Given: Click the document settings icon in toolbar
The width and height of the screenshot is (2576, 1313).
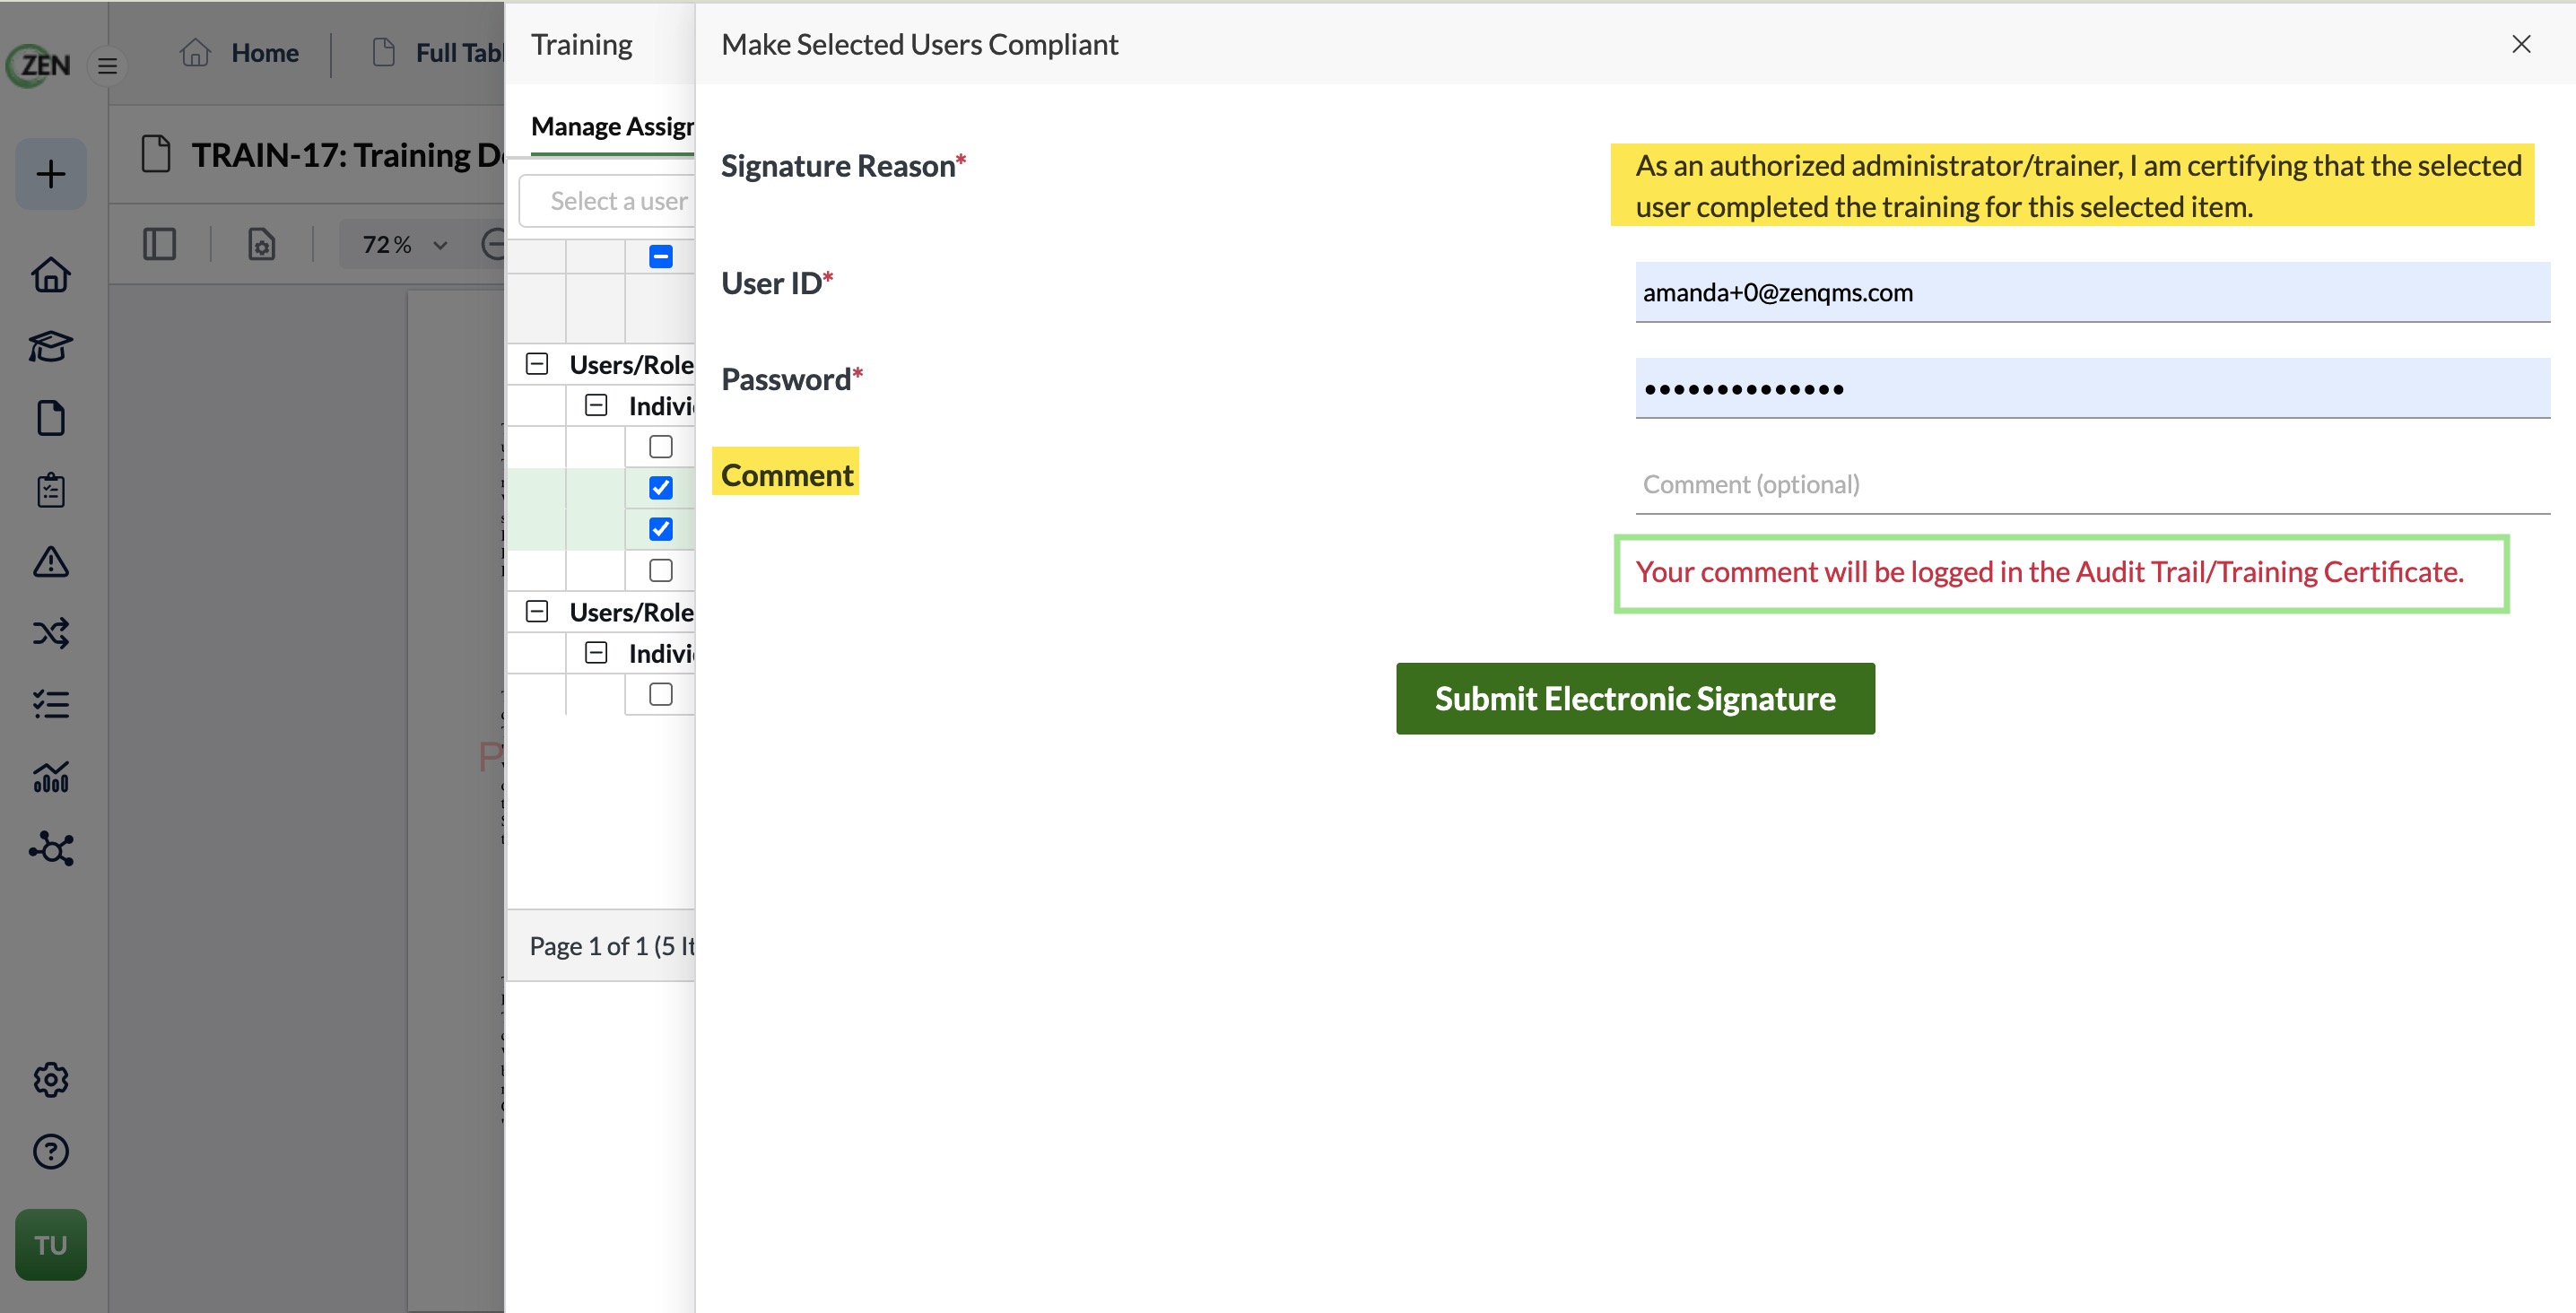Looking at the screenshot, I should [x=262, y=244].
